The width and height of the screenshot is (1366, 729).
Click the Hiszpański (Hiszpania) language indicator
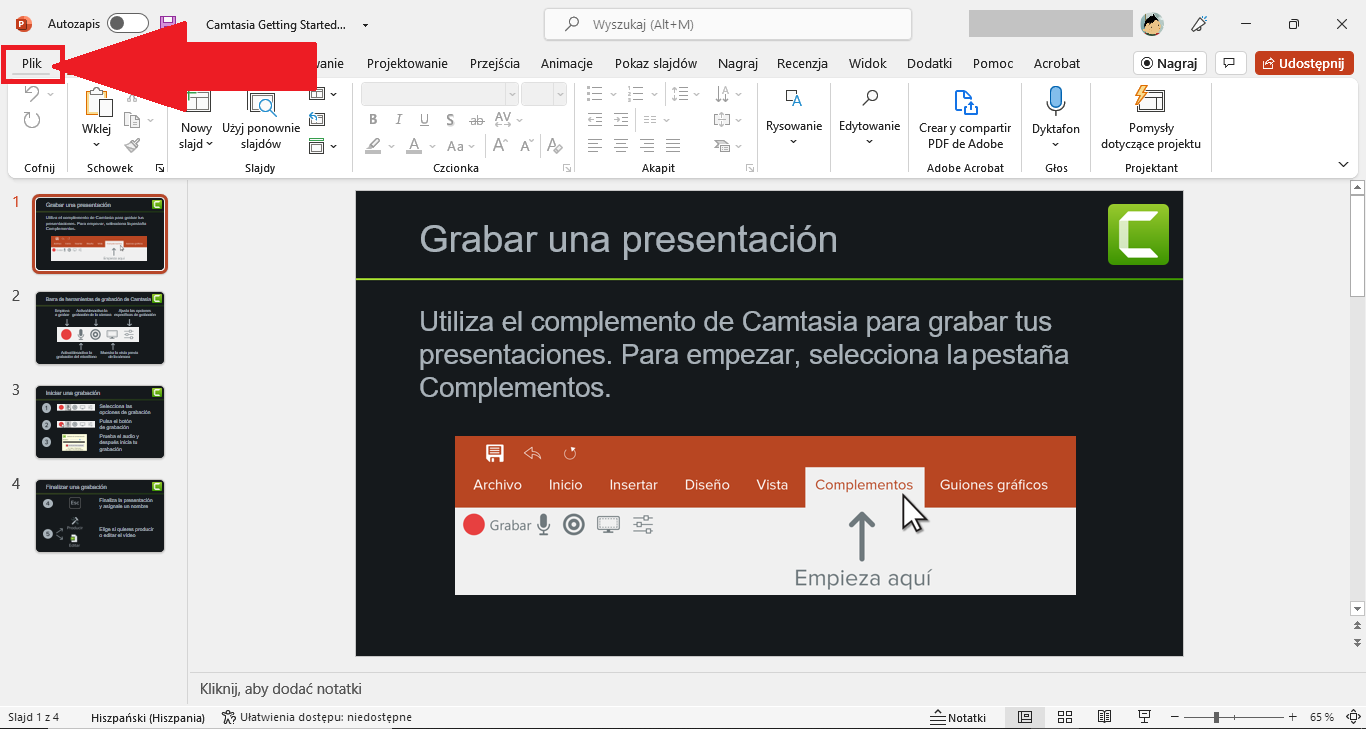[148, 717]
